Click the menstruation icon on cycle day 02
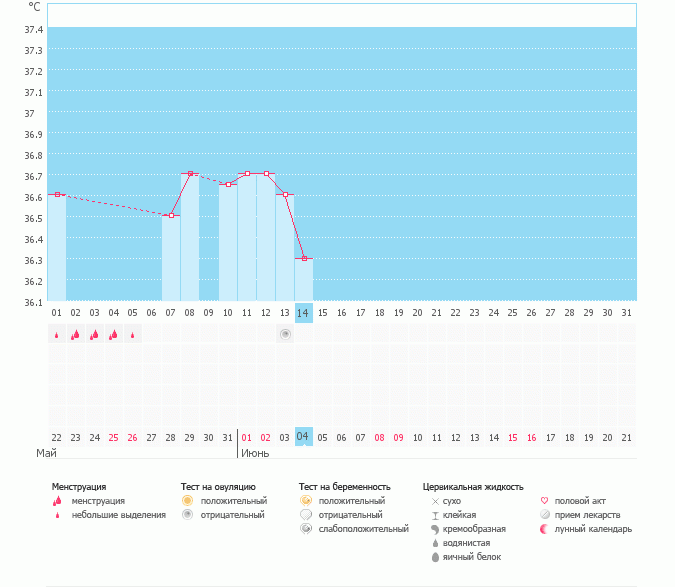Viewport: 675px width, 587px height. [75, 335]
